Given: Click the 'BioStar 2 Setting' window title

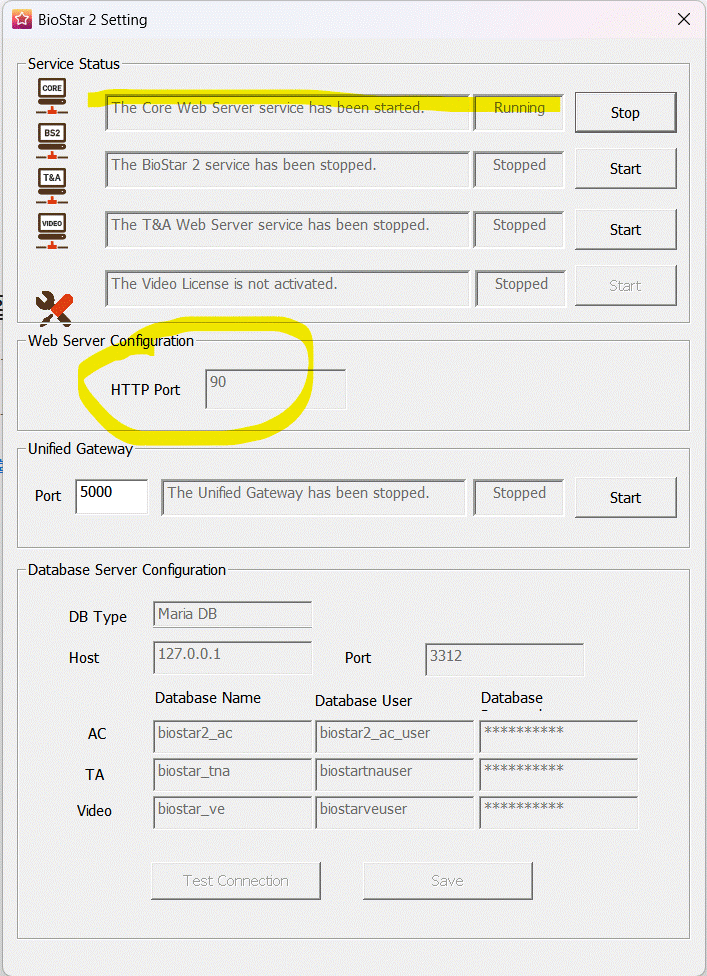Looking at the screenshot, I should point(93,20).
